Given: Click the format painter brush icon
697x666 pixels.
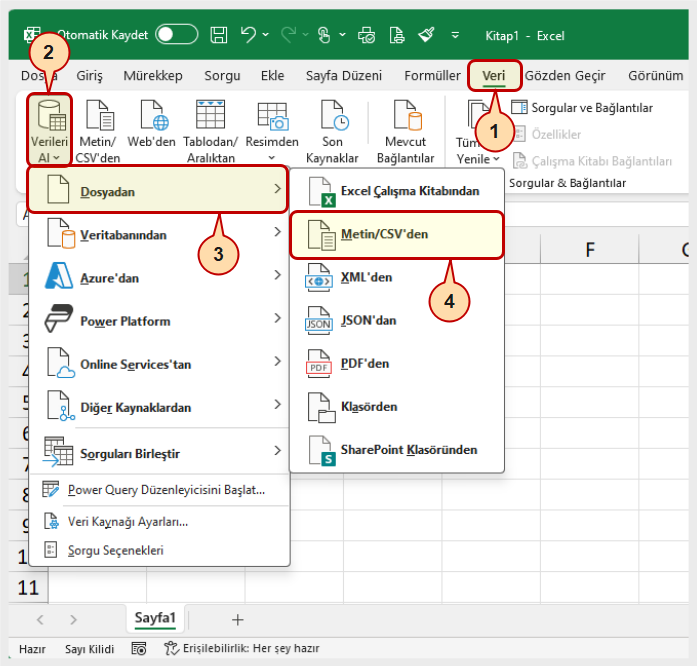Looking at the screenshot, I should (426, 35).
